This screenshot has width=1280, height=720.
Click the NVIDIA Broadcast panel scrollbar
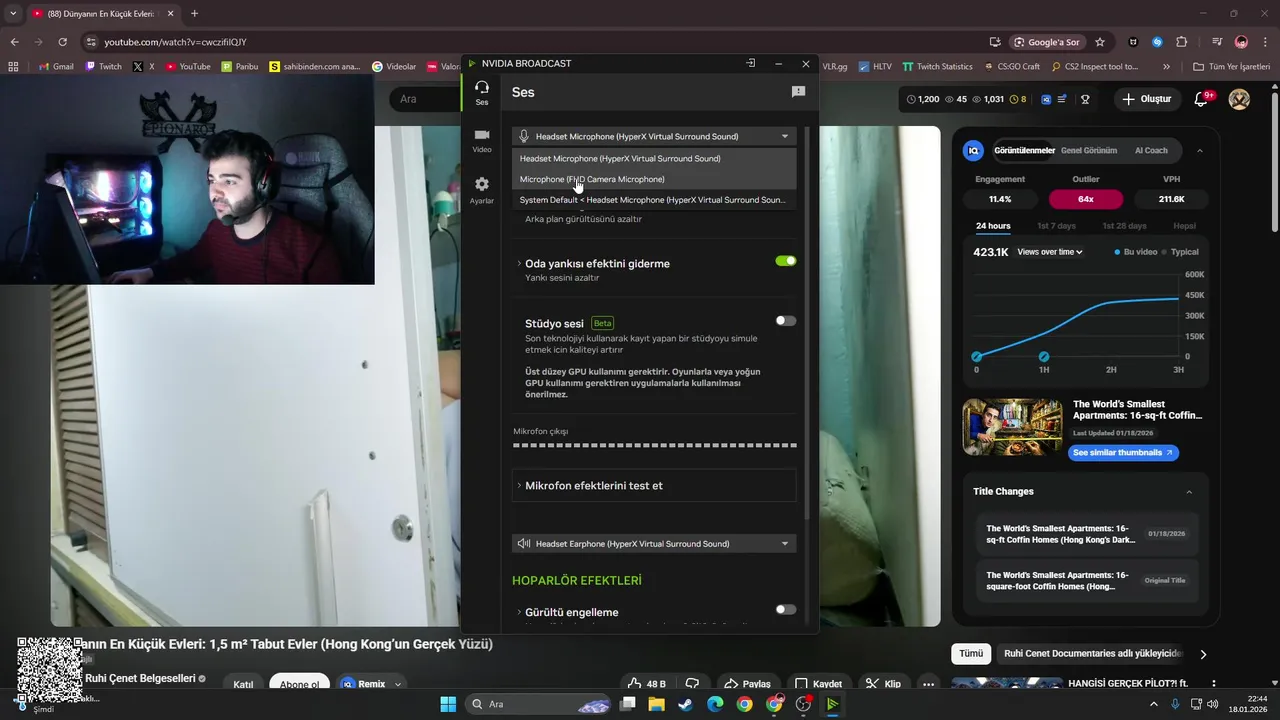pos(808,320)
